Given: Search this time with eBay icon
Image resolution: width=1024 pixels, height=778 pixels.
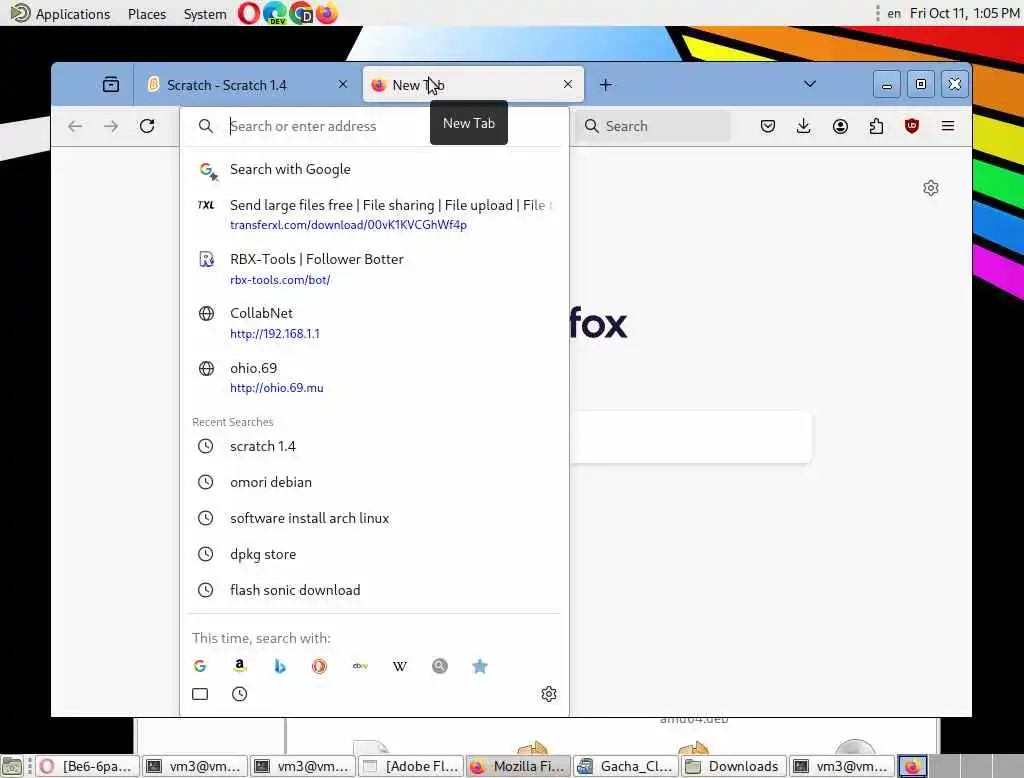Looking at the screenshot, I should [360, 666].
